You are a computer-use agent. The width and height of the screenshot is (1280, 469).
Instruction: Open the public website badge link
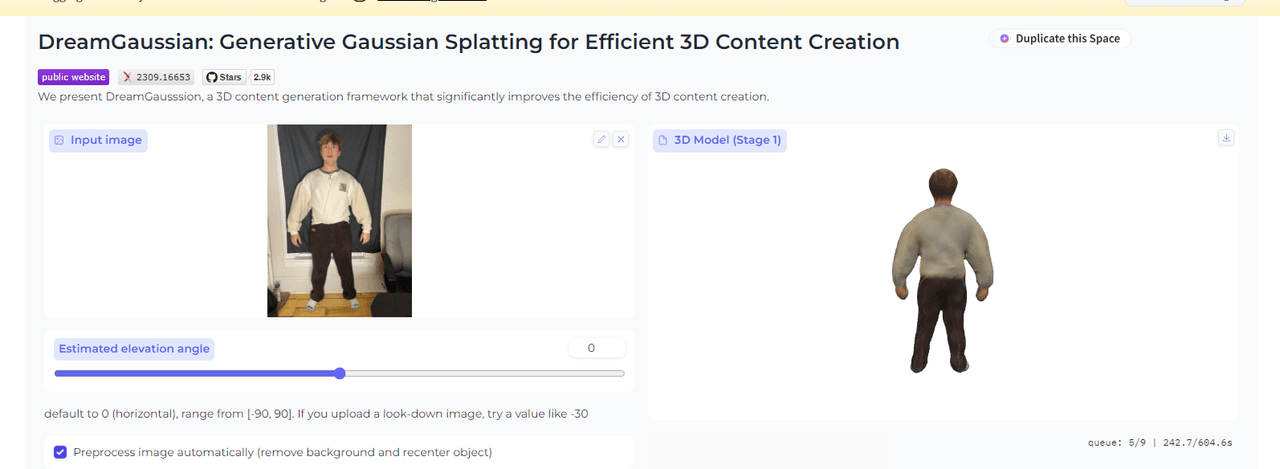(74, 77)
